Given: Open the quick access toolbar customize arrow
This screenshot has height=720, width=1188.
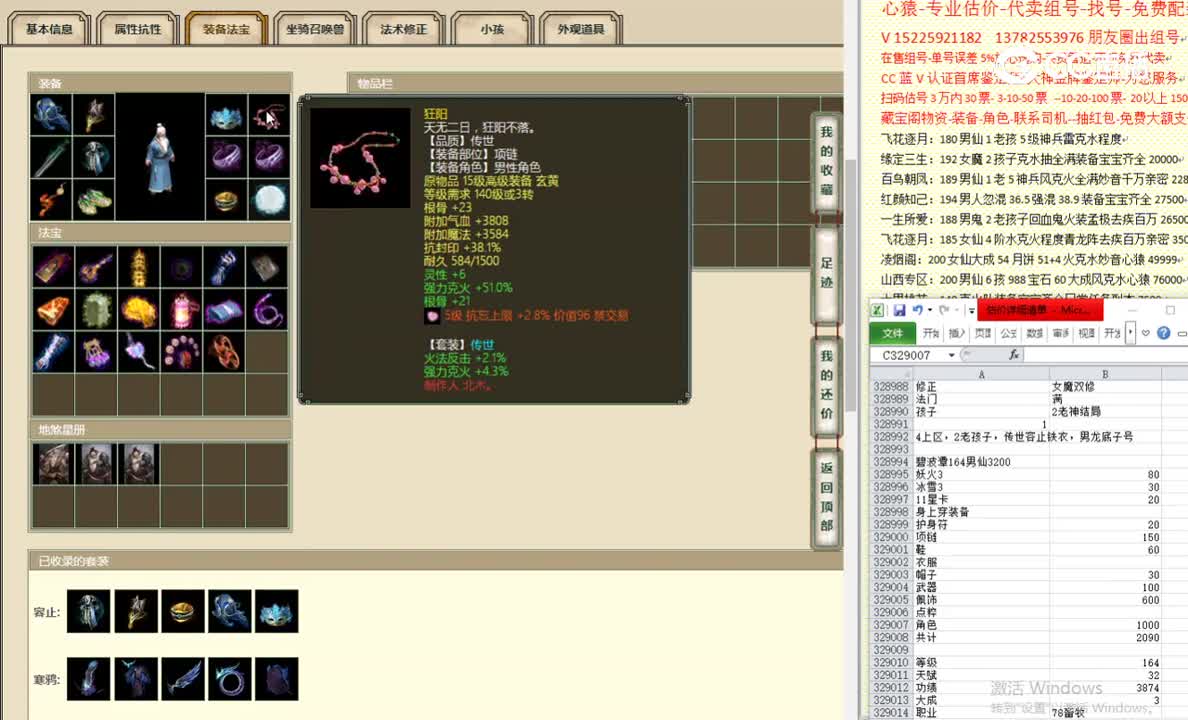Looking at the screenshot, I should tap(971, 310).
